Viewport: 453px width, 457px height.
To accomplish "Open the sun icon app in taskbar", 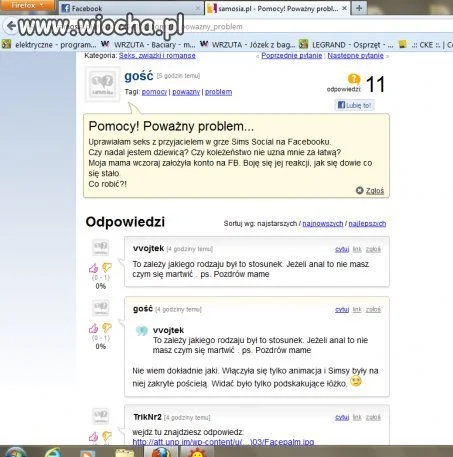I will [x=197, y=452].
